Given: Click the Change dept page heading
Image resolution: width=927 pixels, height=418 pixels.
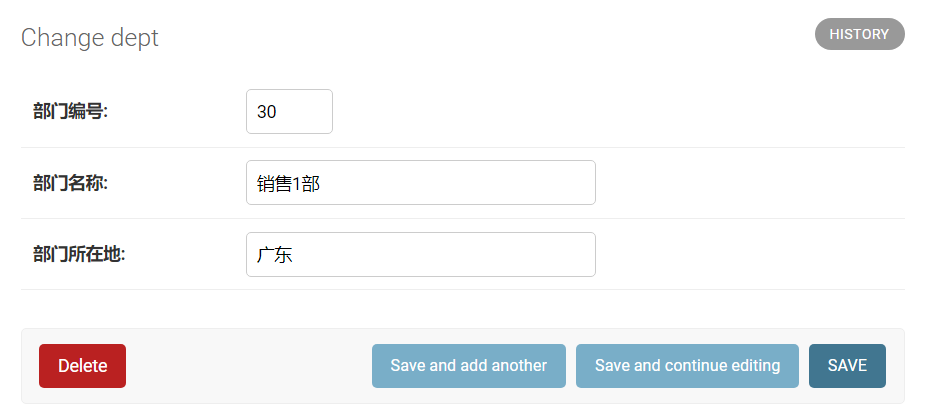Looking at the screenshot, I should click(x=90, y=38).
